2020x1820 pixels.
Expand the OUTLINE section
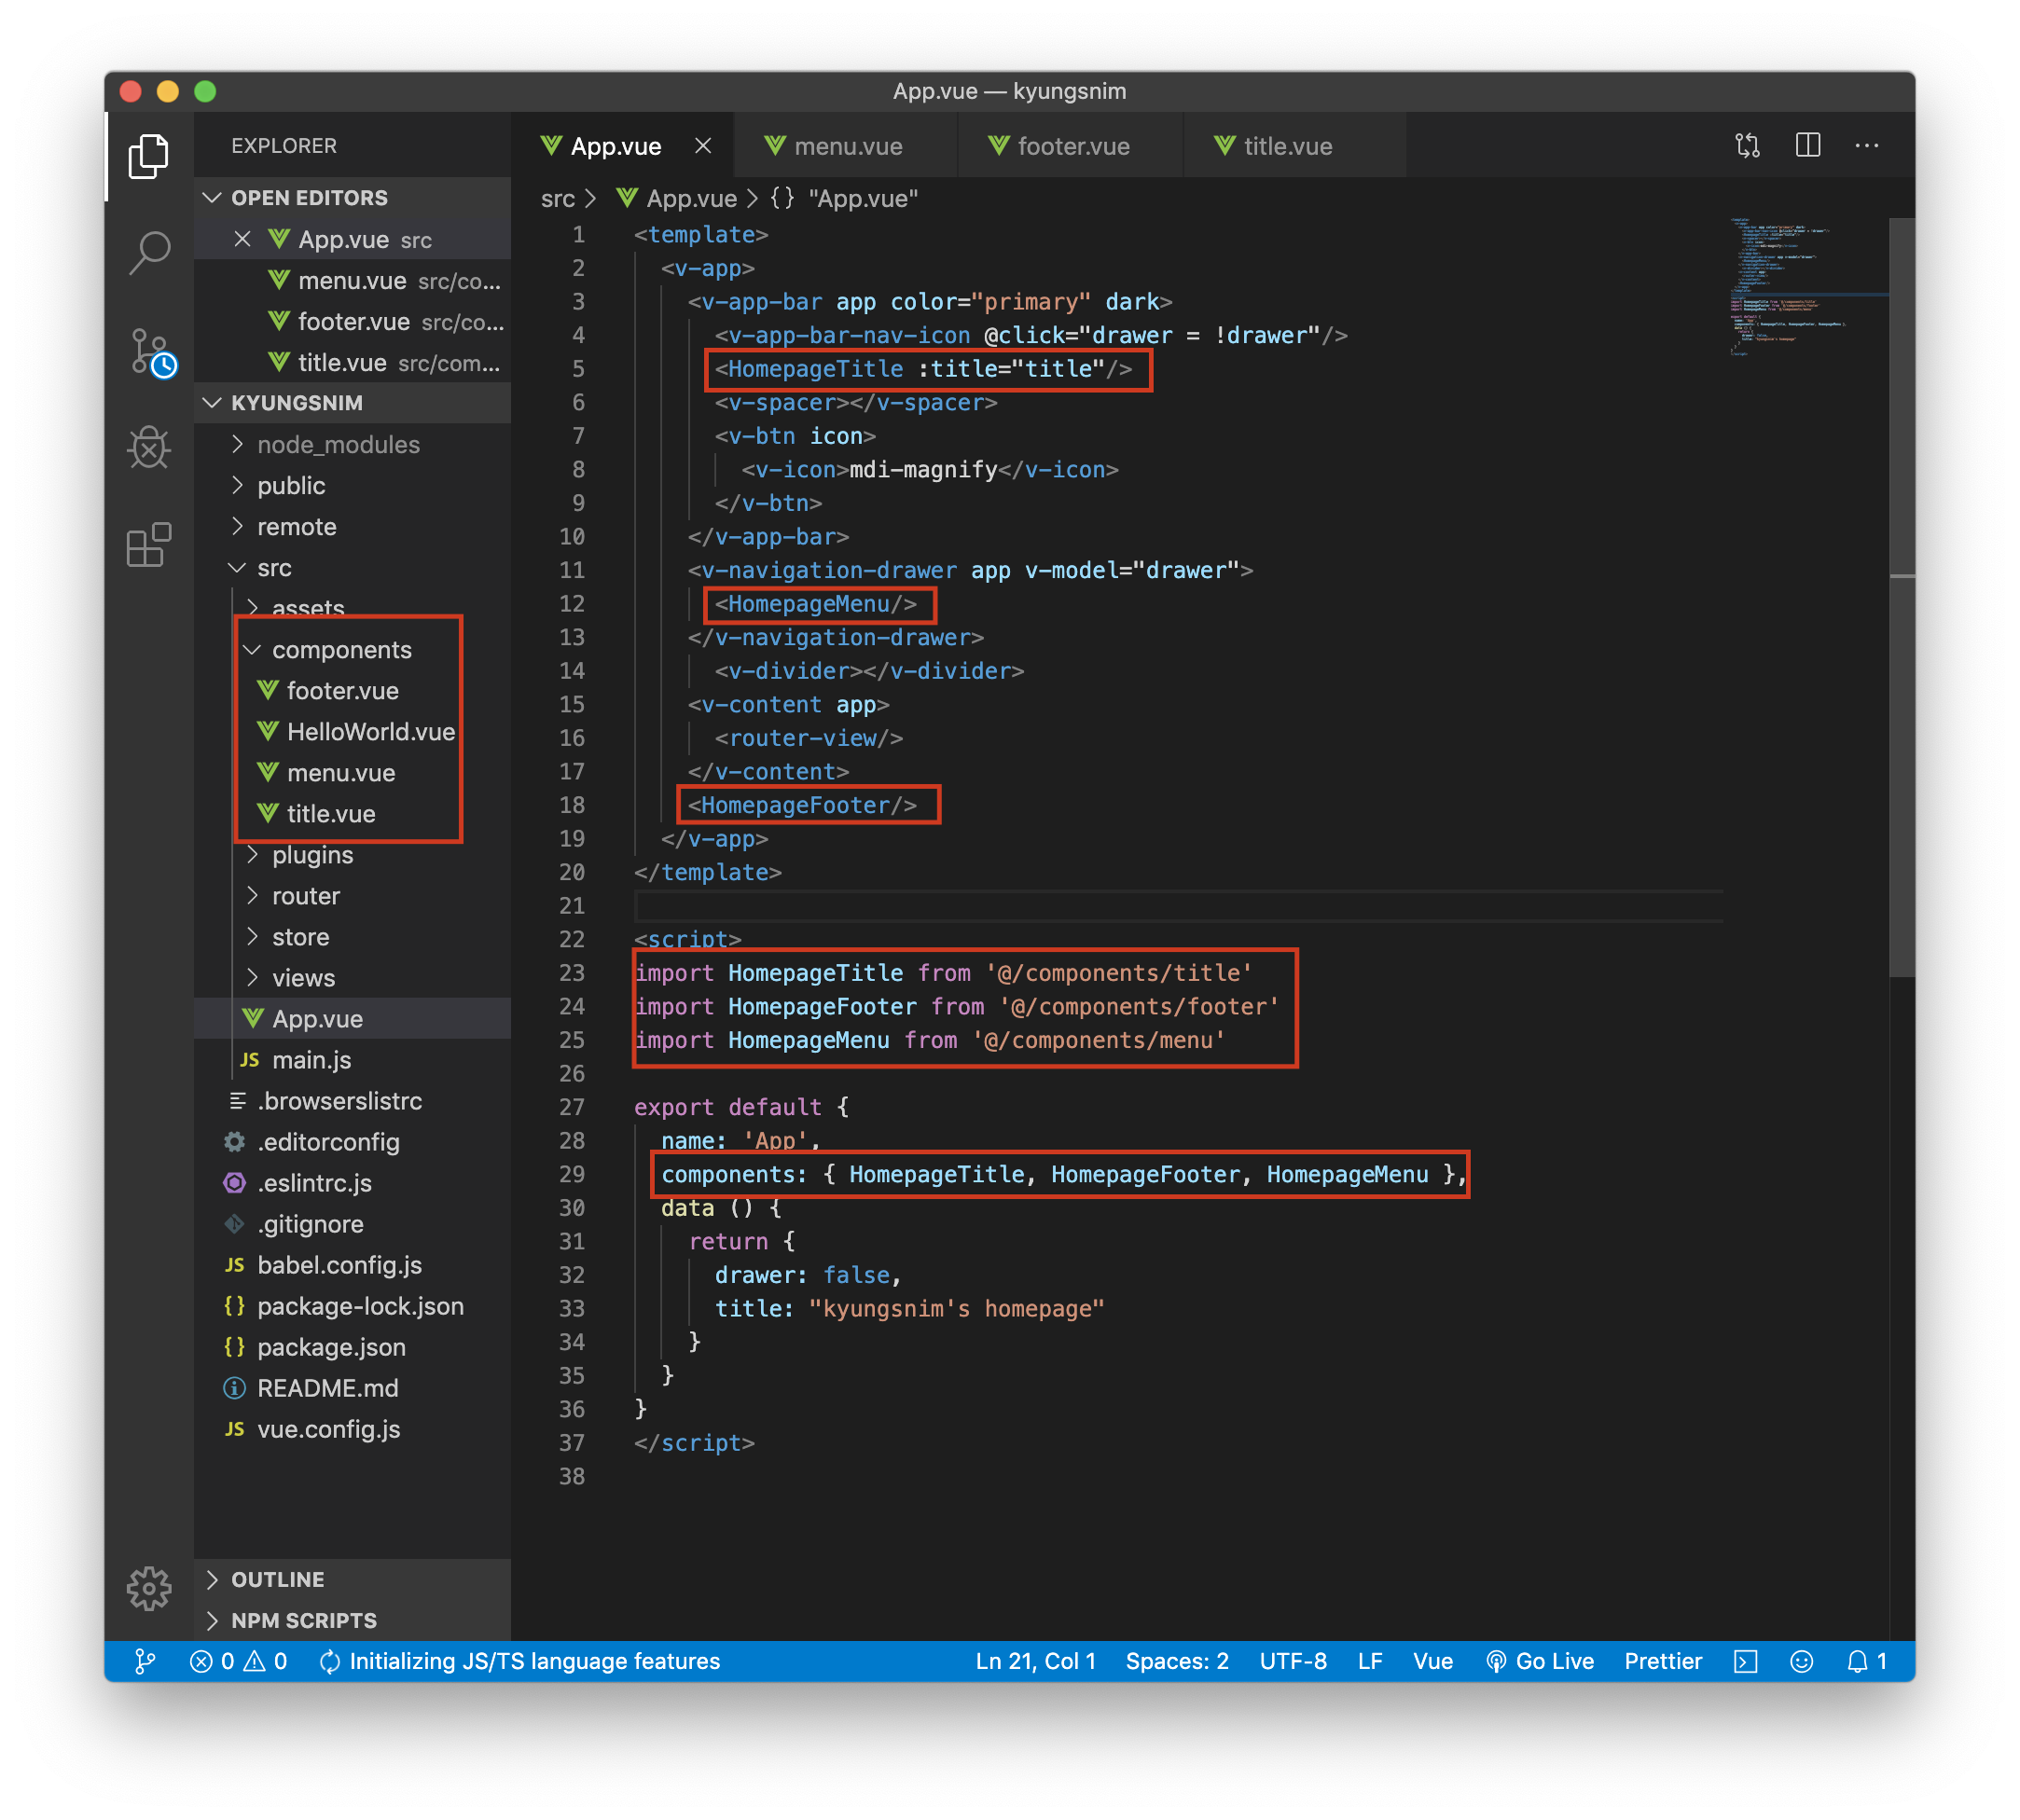(x=277, y=1579)
